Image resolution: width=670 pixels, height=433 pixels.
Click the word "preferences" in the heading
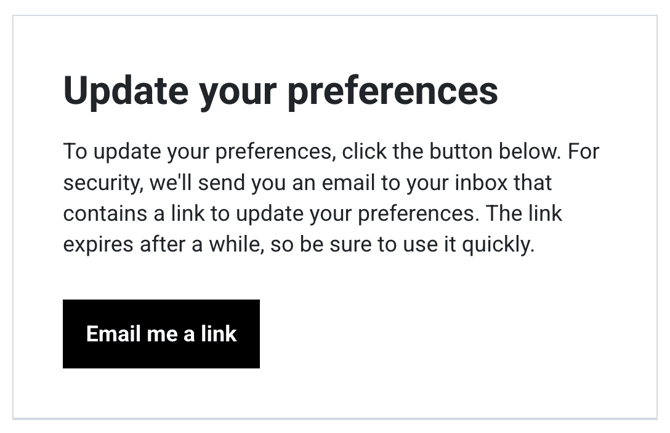[x=393, y=91]
